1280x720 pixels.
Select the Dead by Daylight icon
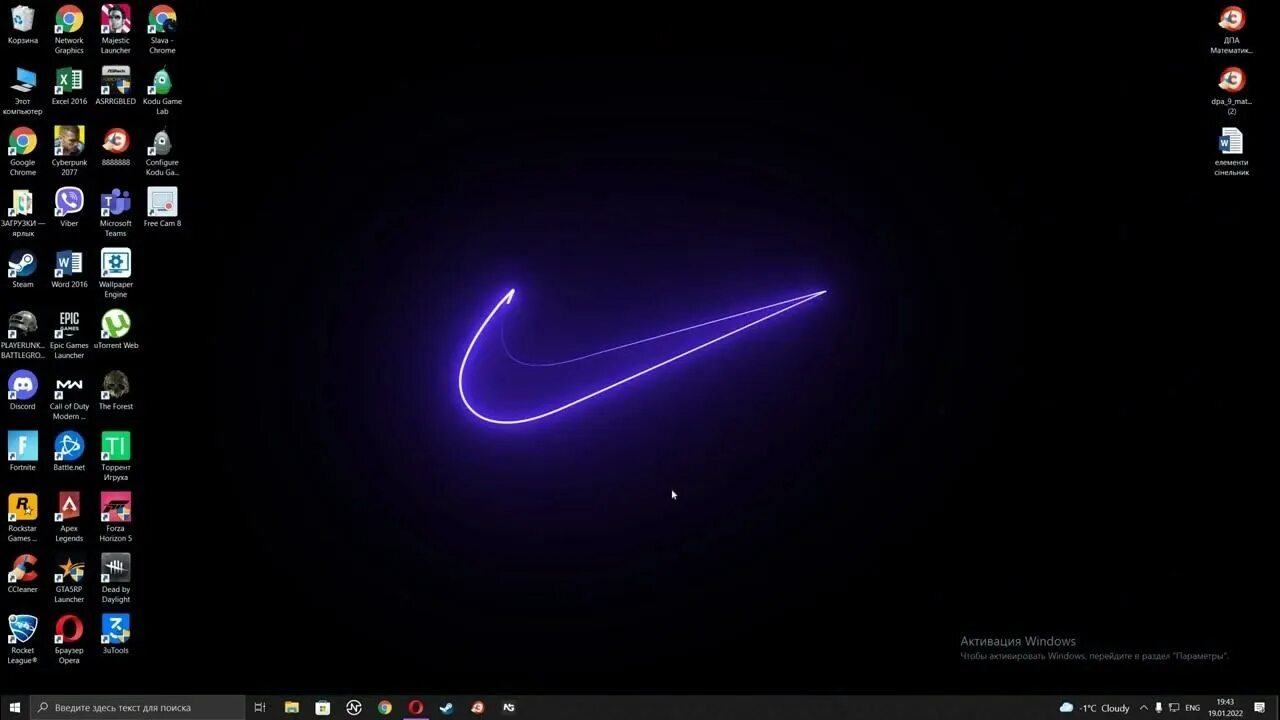pyautogui.click(x=116, y=579)
